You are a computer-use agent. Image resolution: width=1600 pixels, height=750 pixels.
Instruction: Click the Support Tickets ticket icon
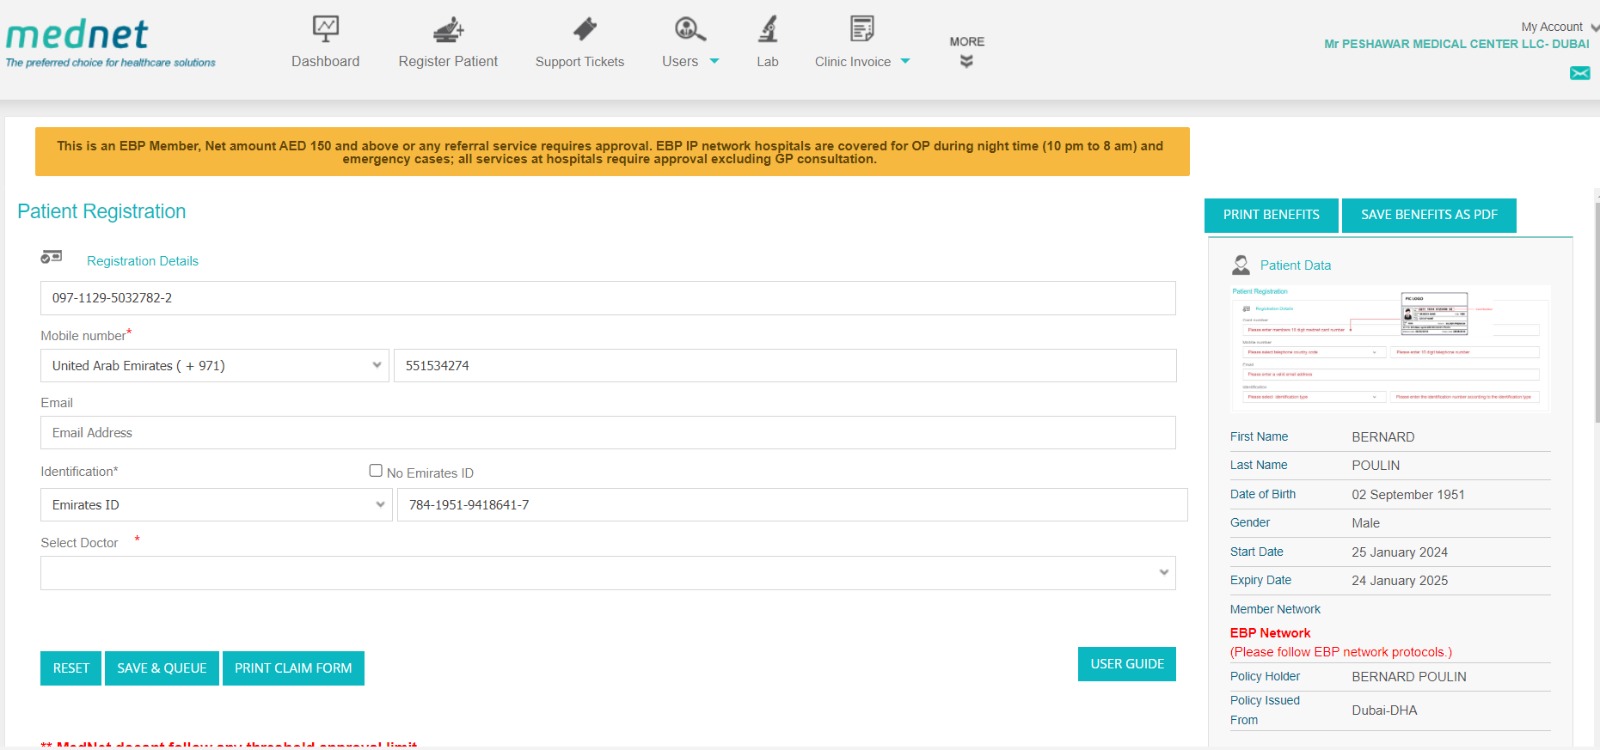pos(585,29)
